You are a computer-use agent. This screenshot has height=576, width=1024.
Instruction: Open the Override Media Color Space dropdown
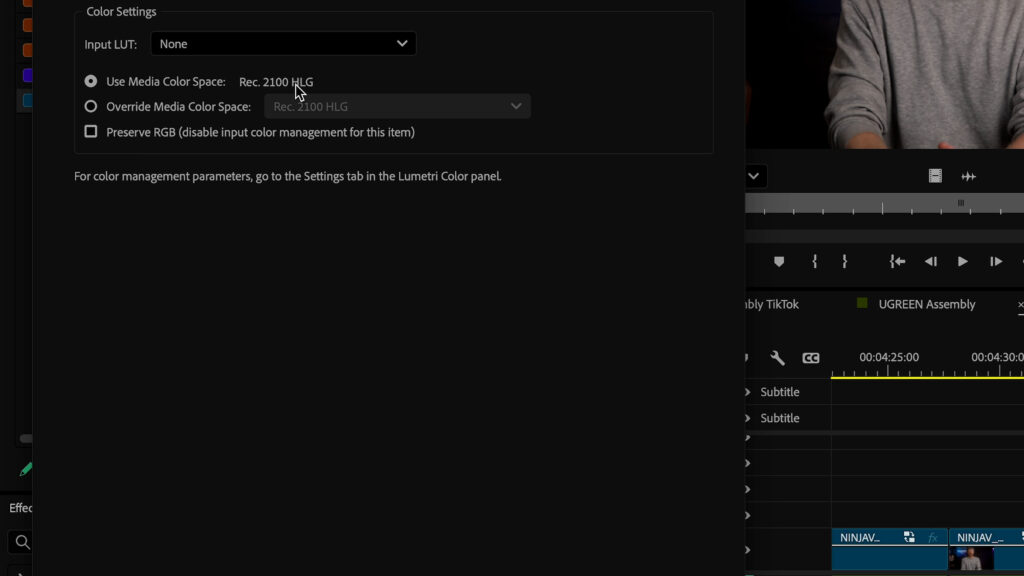397,106
